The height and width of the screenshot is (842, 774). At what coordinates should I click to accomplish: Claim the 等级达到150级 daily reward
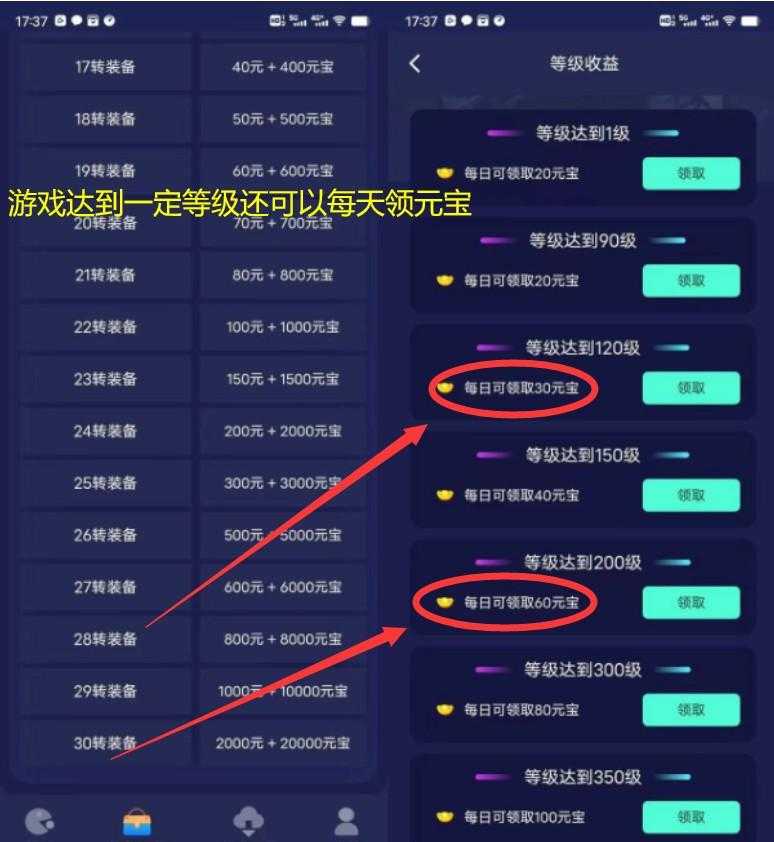click(691, 495)
